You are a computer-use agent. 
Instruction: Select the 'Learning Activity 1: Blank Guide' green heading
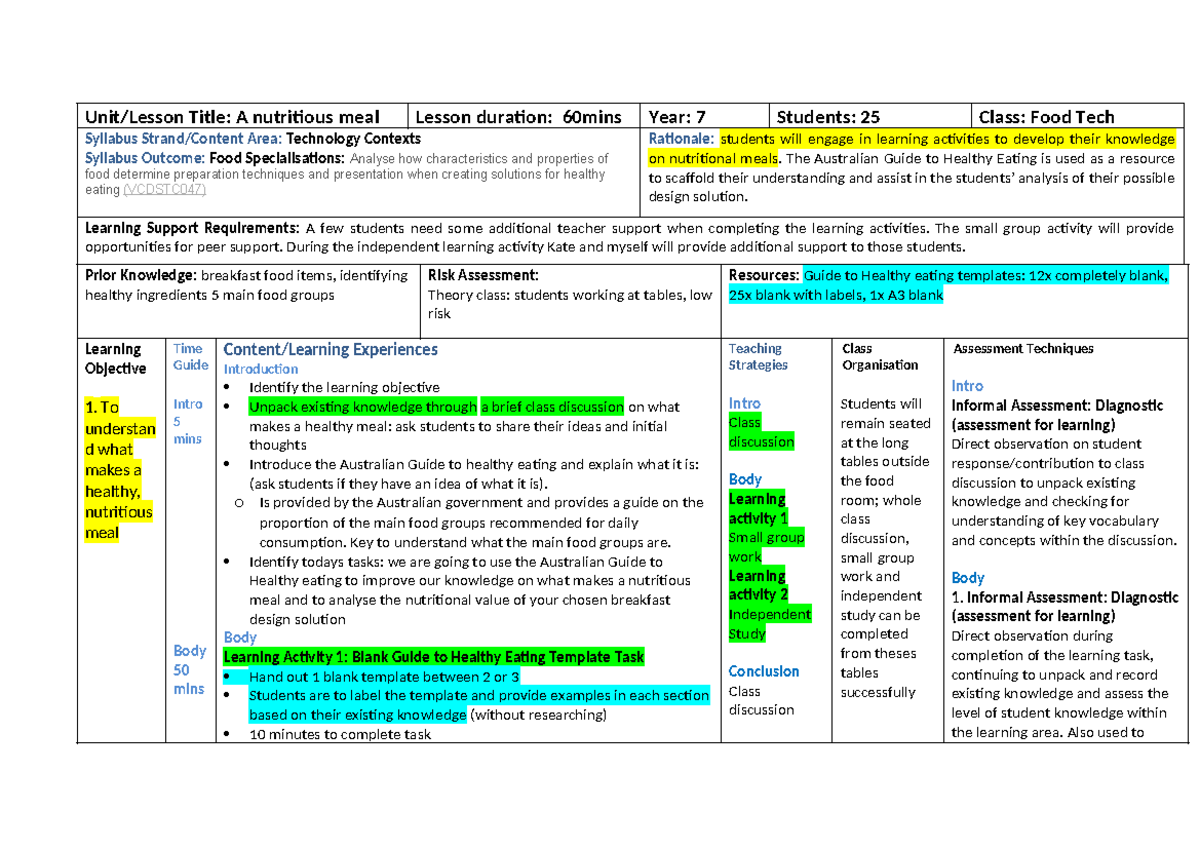pos(434,657)
